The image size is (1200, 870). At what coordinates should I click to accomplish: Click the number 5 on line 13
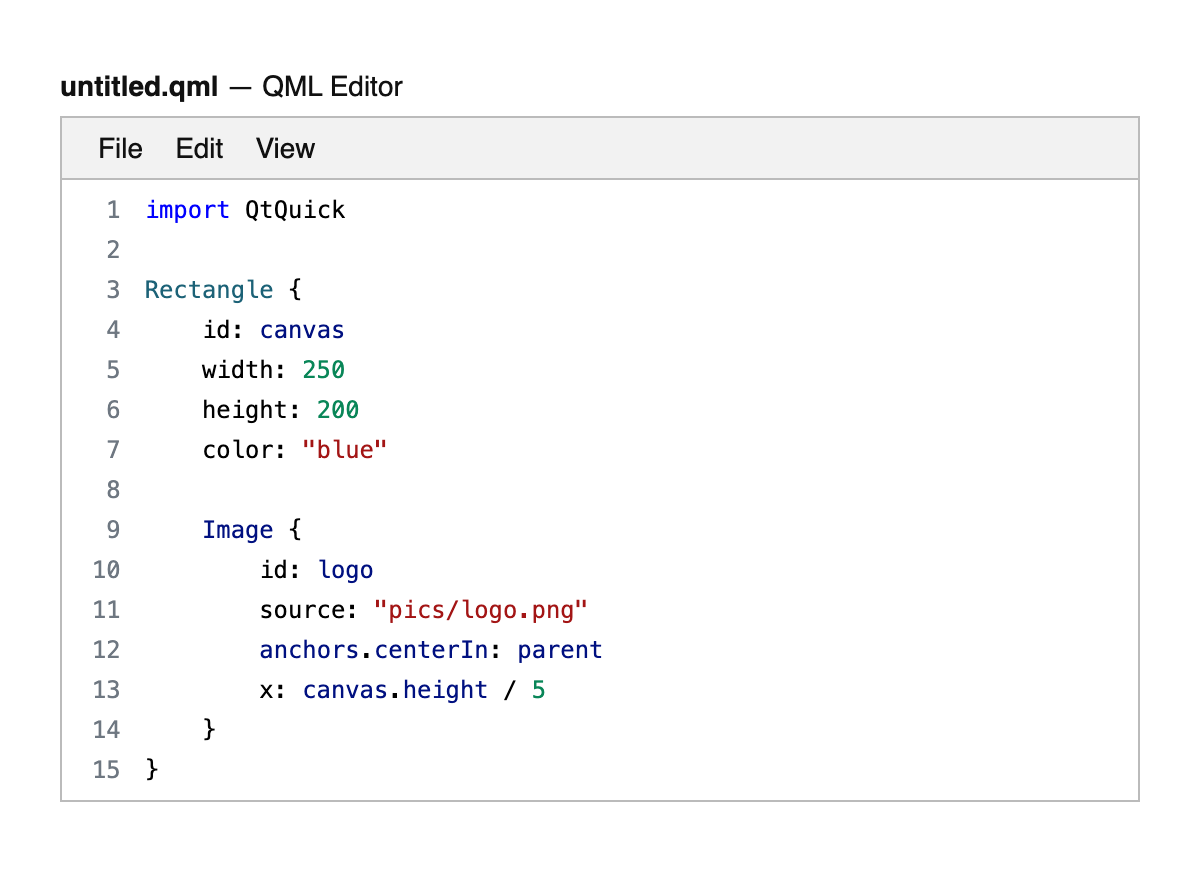[538, 689]
